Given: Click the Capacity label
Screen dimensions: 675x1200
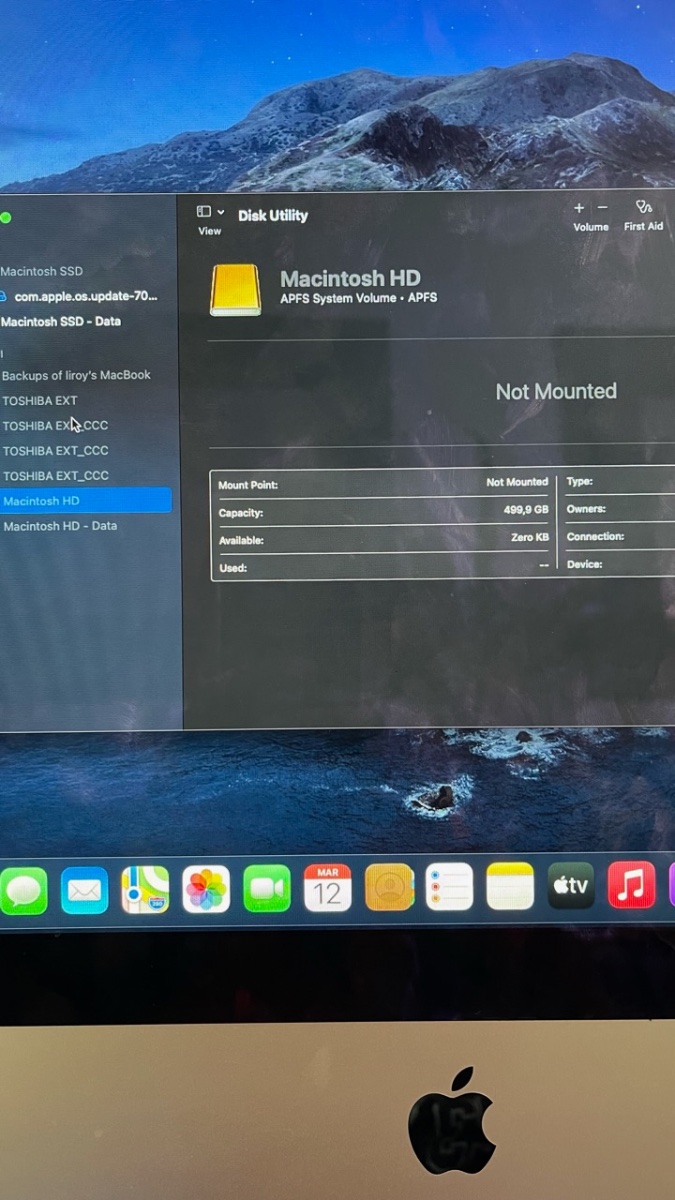Looking at the screenshot, I should coord(241,513).
